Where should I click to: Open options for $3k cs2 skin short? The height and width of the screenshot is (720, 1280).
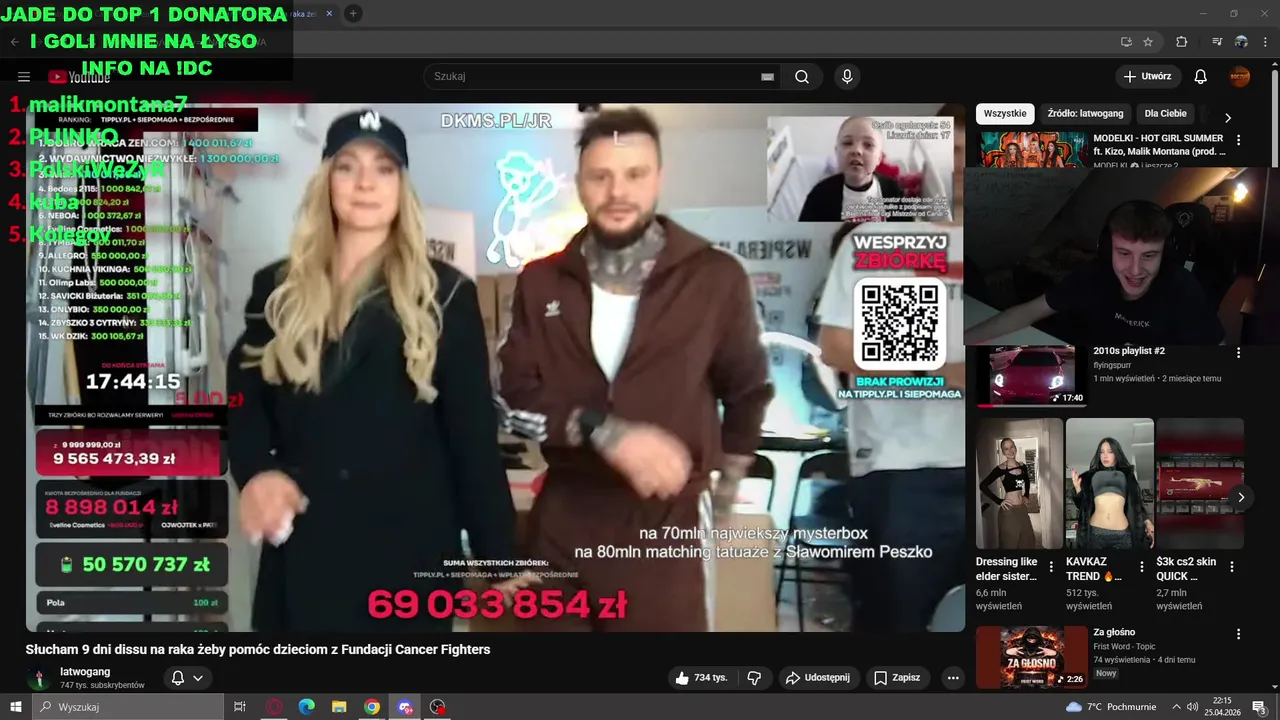[x=1232, y=566]
